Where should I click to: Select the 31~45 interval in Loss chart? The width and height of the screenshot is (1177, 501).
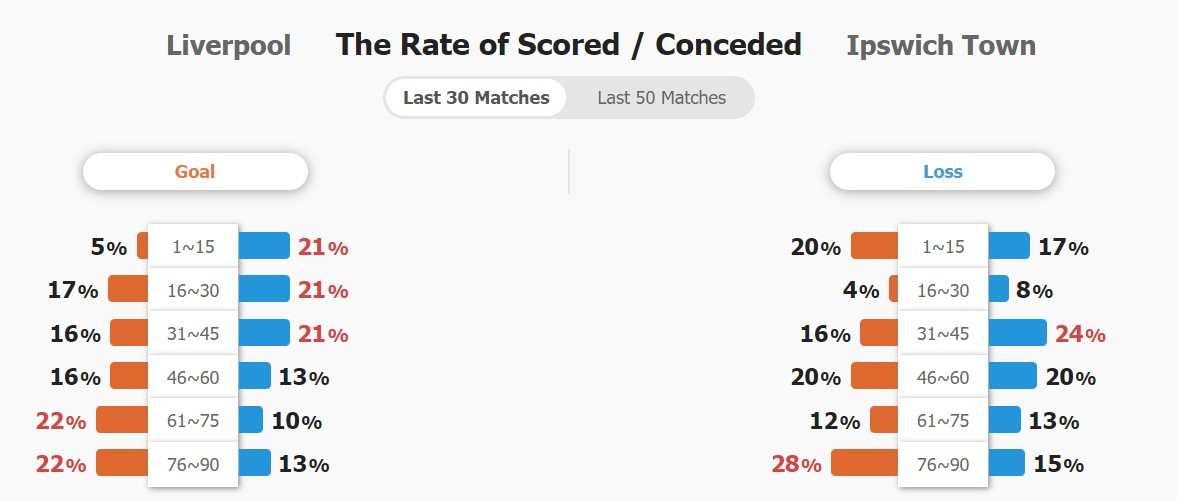click(943, 333)
